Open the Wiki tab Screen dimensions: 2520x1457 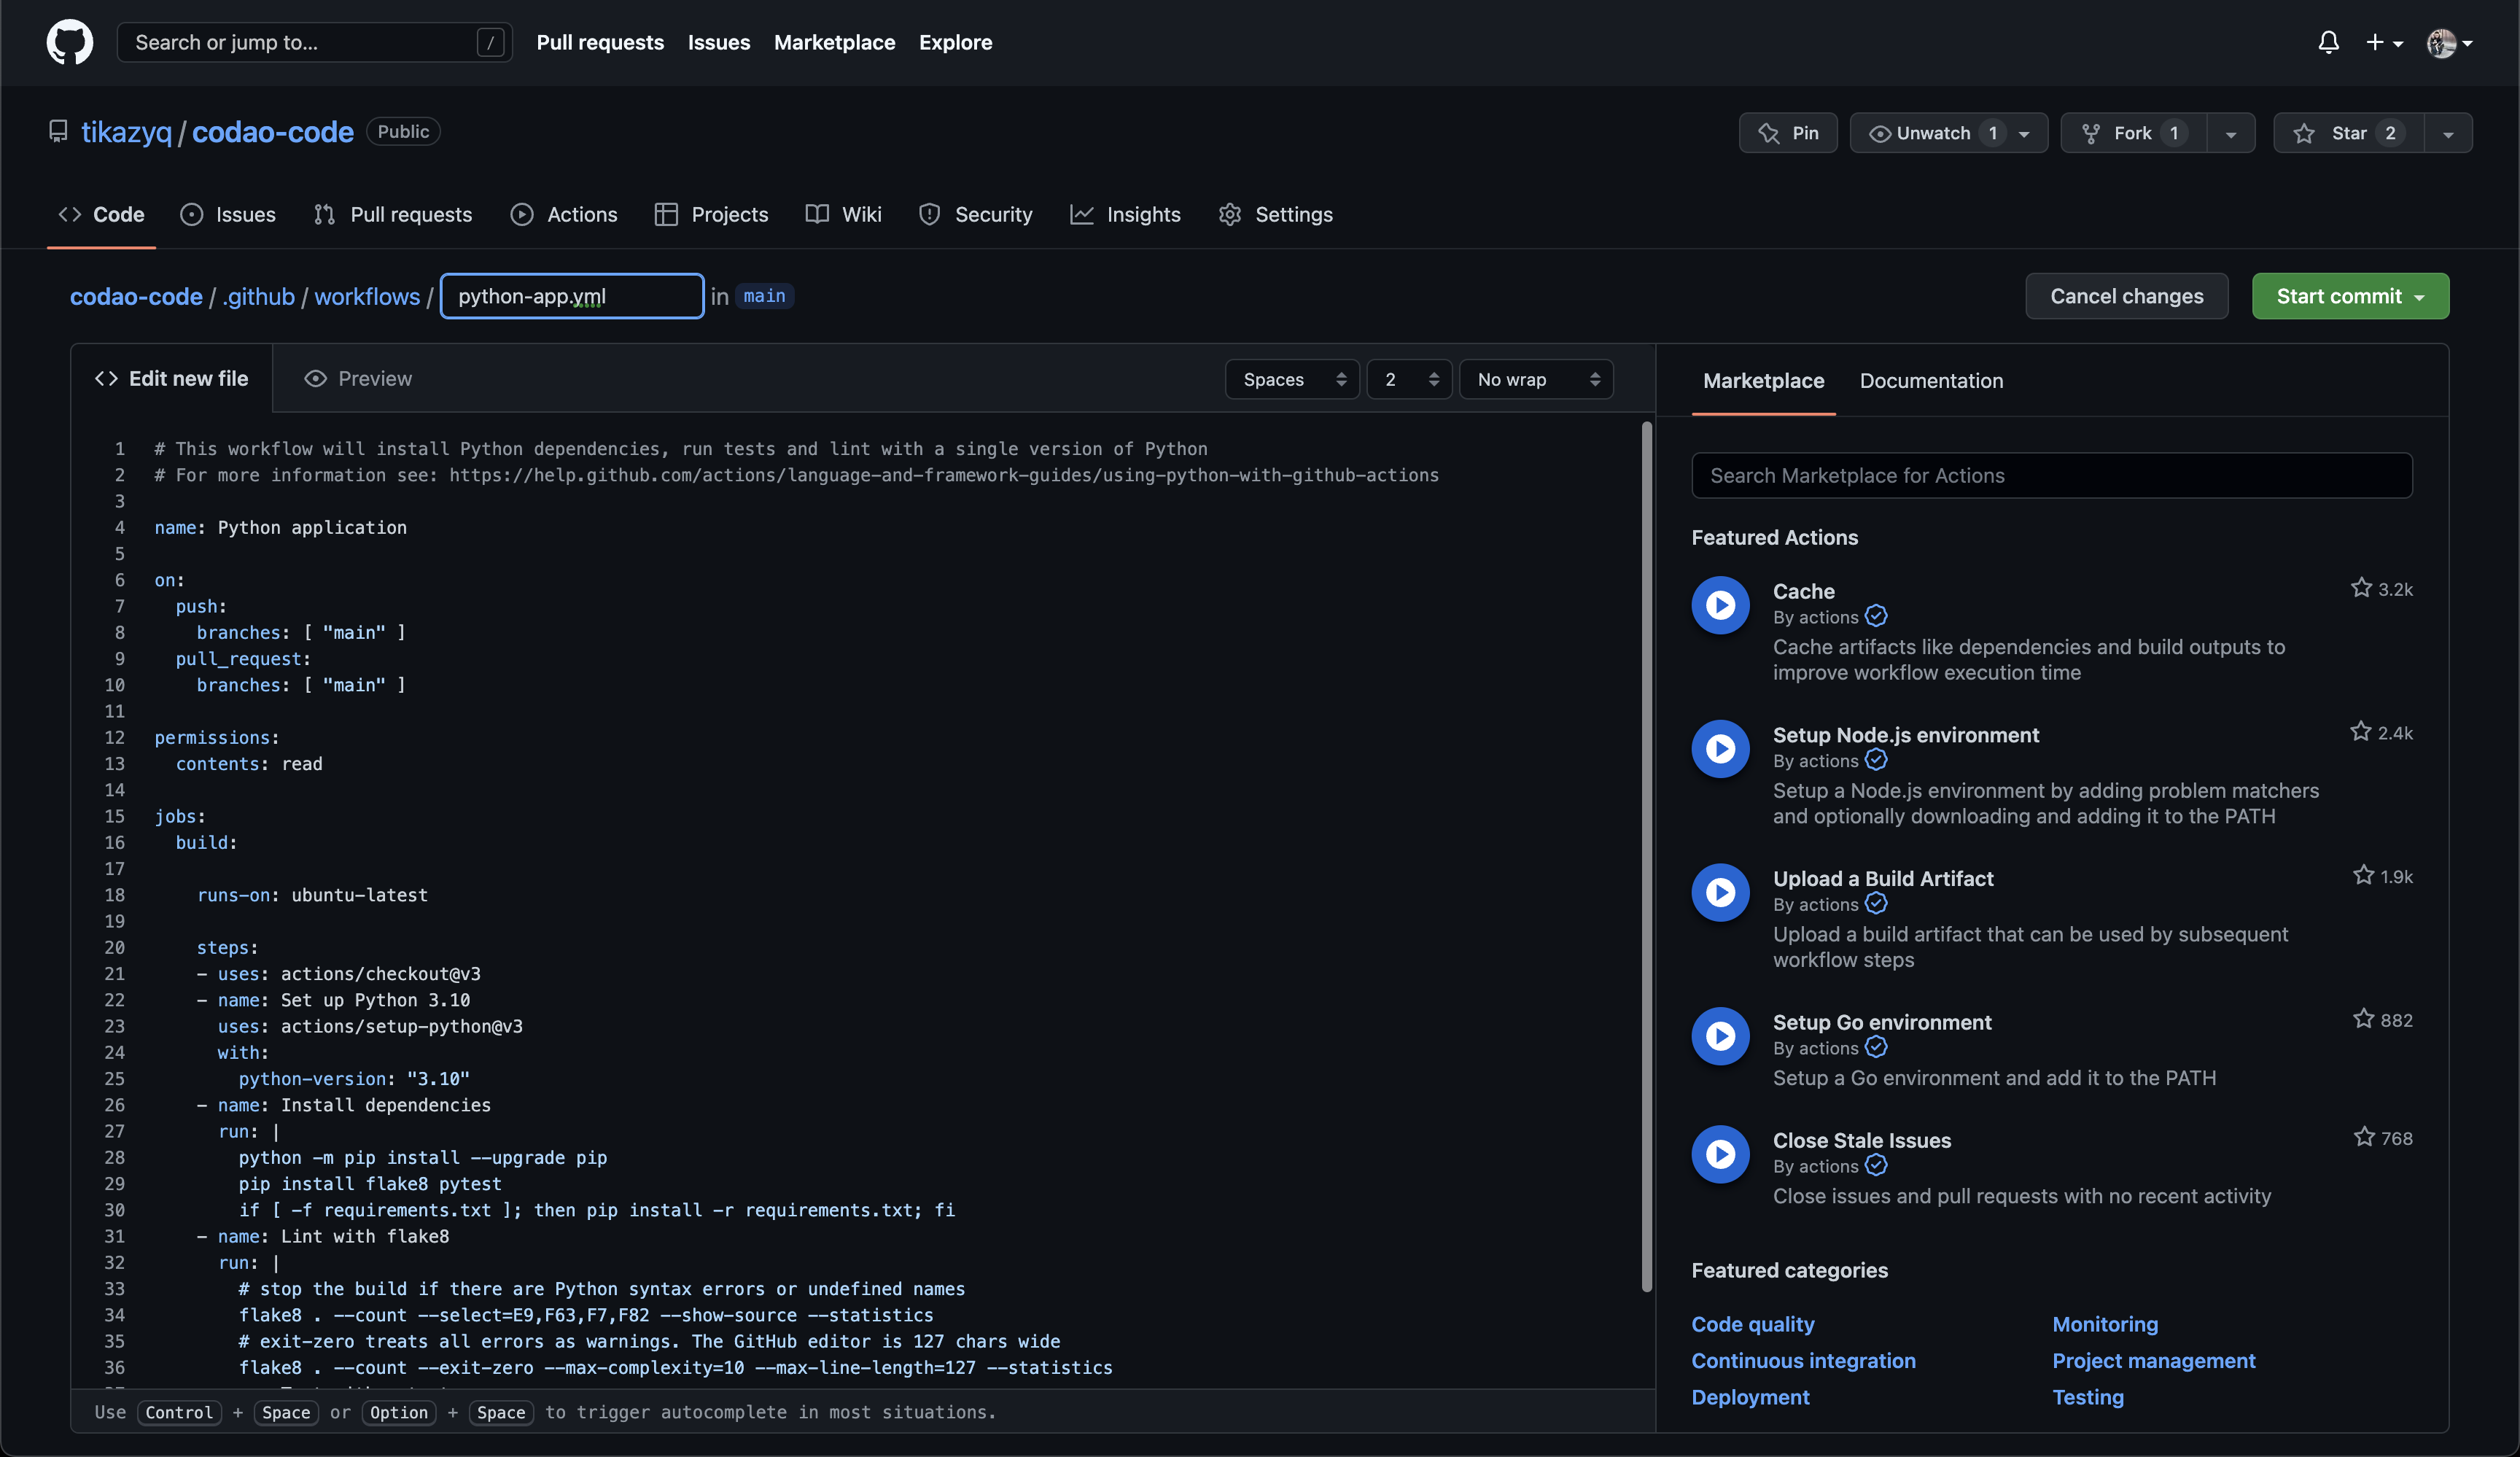click(x=843, y=214)
